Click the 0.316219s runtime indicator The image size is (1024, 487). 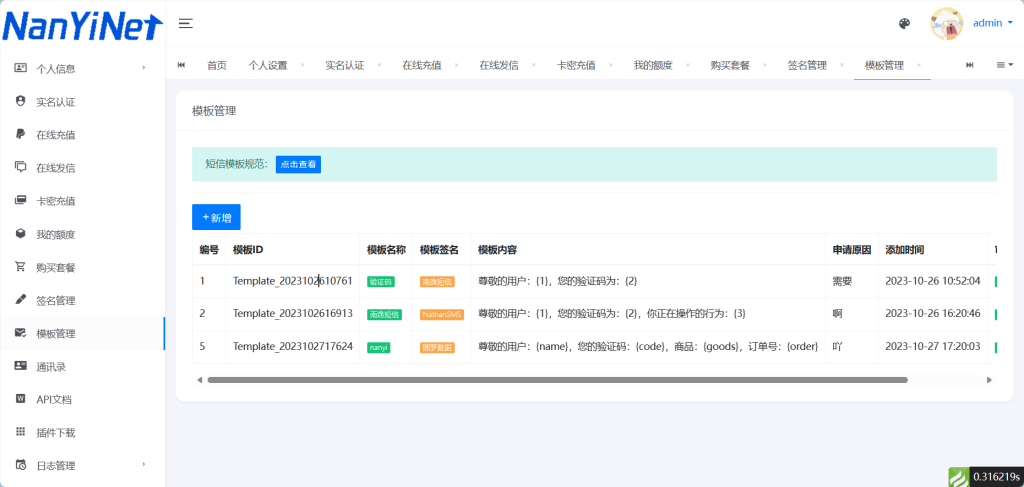click(x=996, y=477)
